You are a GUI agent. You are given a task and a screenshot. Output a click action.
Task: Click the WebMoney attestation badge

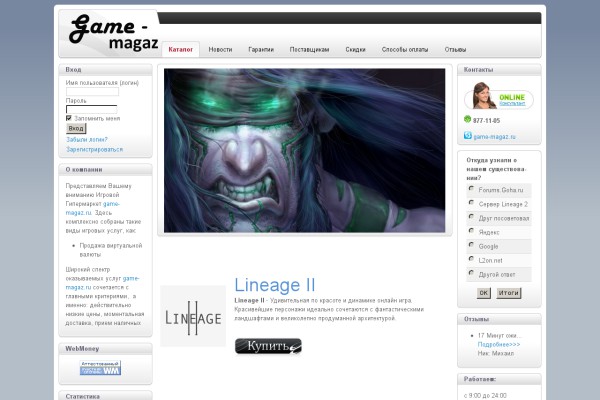pyautogui.click(x=100, y=367)
